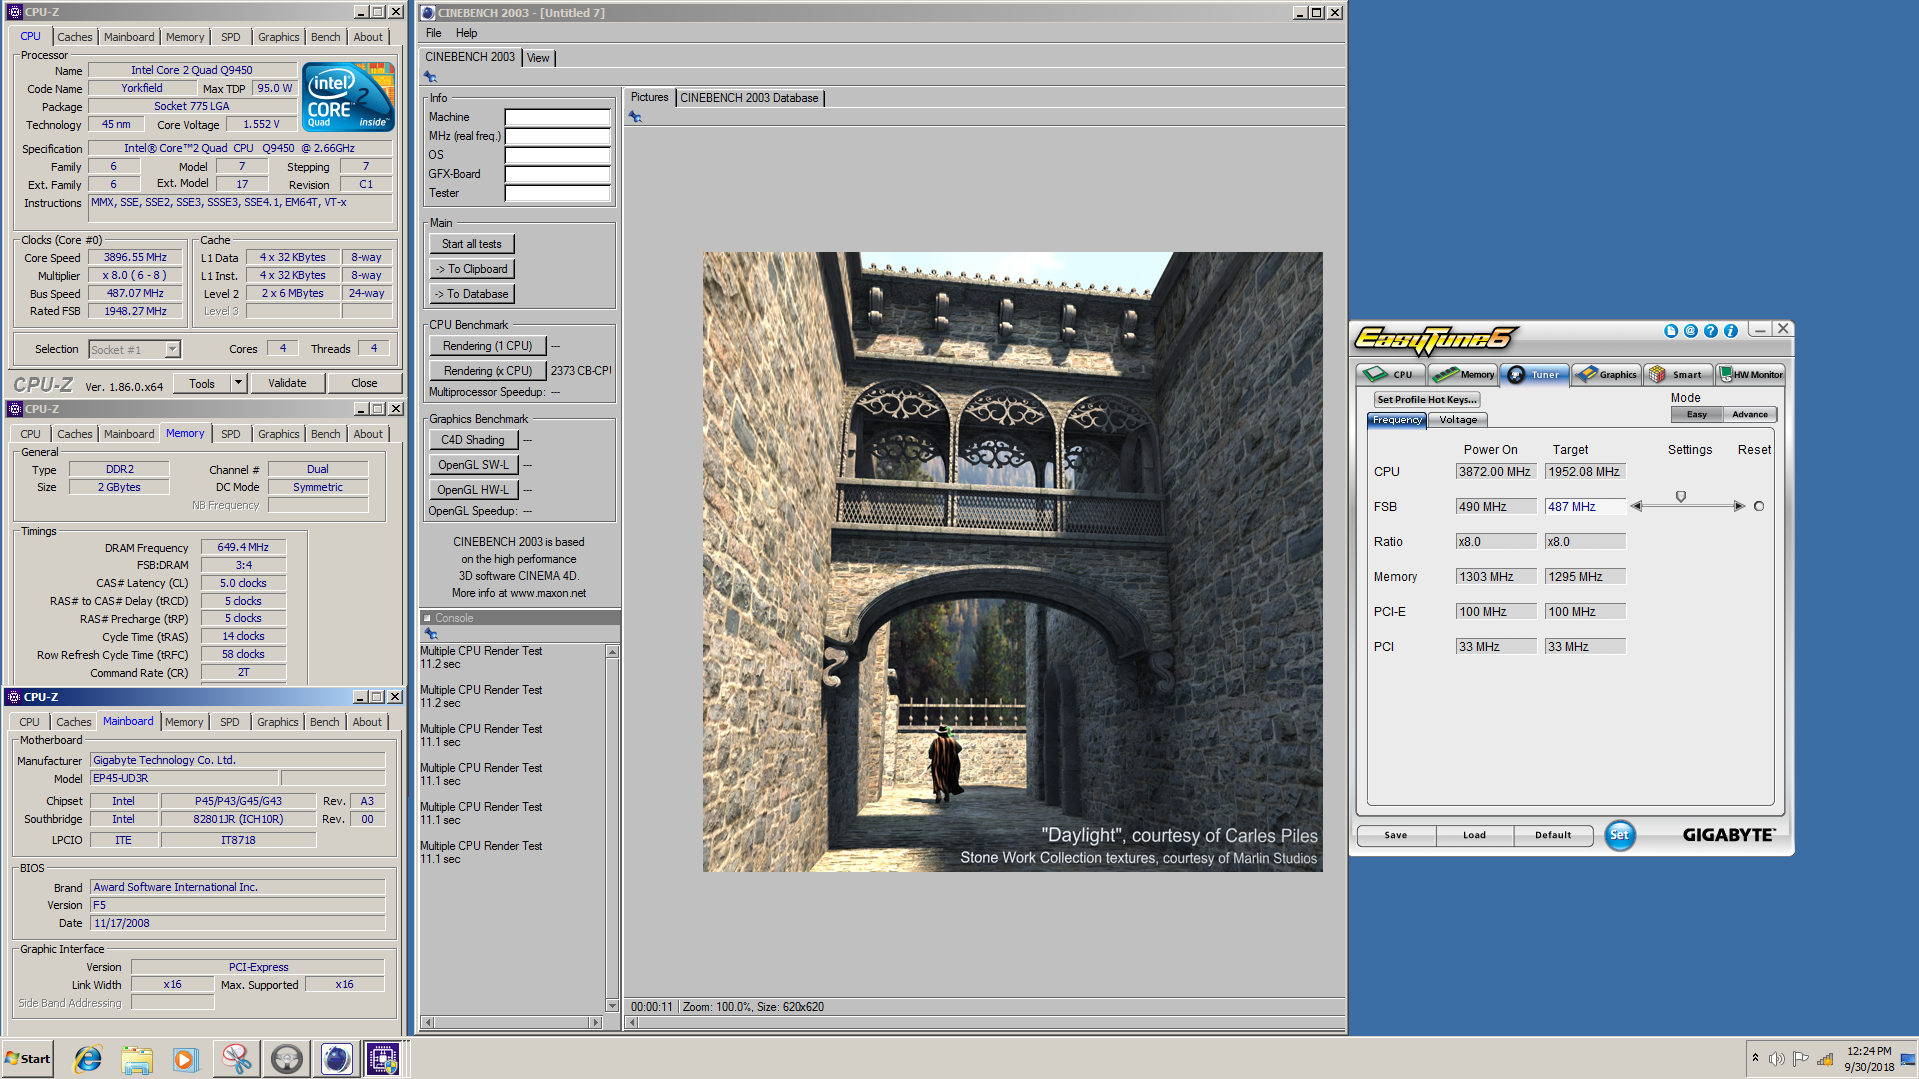1919x1079 pixels.
Task: Open the Action Center flag icon in the tray
Action: 1801,1059
